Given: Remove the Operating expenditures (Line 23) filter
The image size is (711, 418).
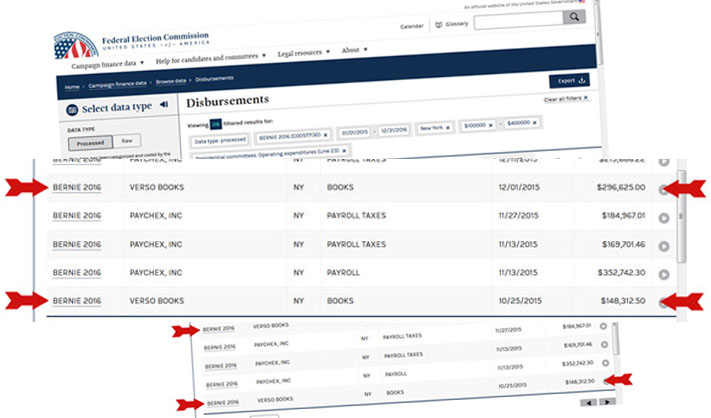Looking at the screenshot, I should (344, 151).
